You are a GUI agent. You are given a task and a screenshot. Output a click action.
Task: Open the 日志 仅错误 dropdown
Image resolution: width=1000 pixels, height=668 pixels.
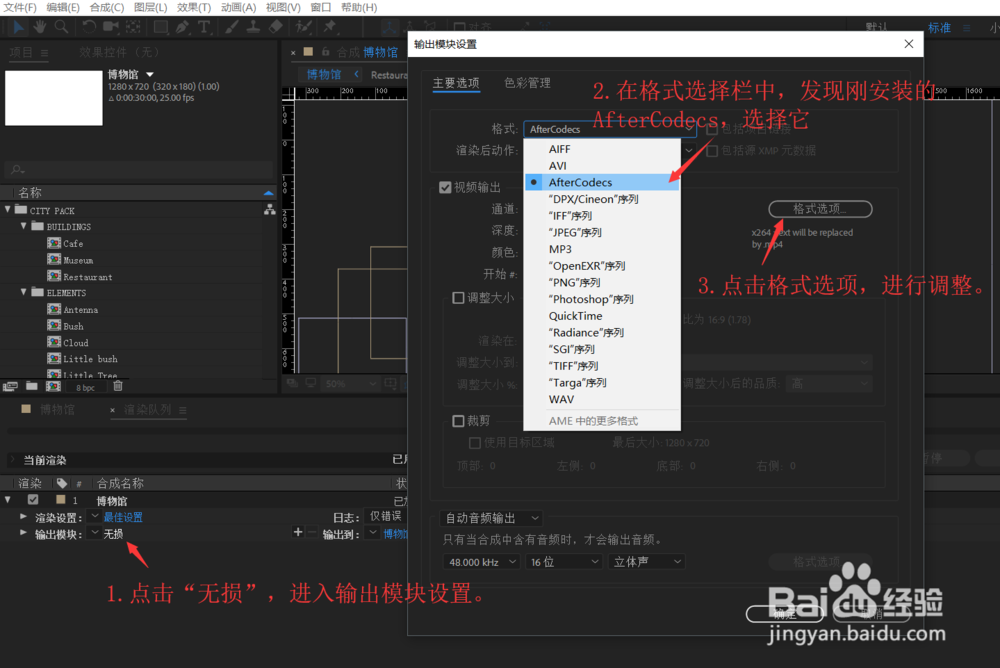click(x=385, y=516)
